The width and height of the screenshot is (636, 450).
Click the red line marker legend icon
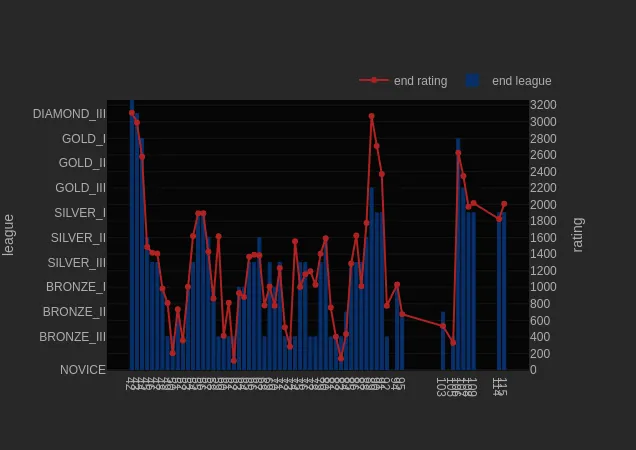[x=374, y=80]
